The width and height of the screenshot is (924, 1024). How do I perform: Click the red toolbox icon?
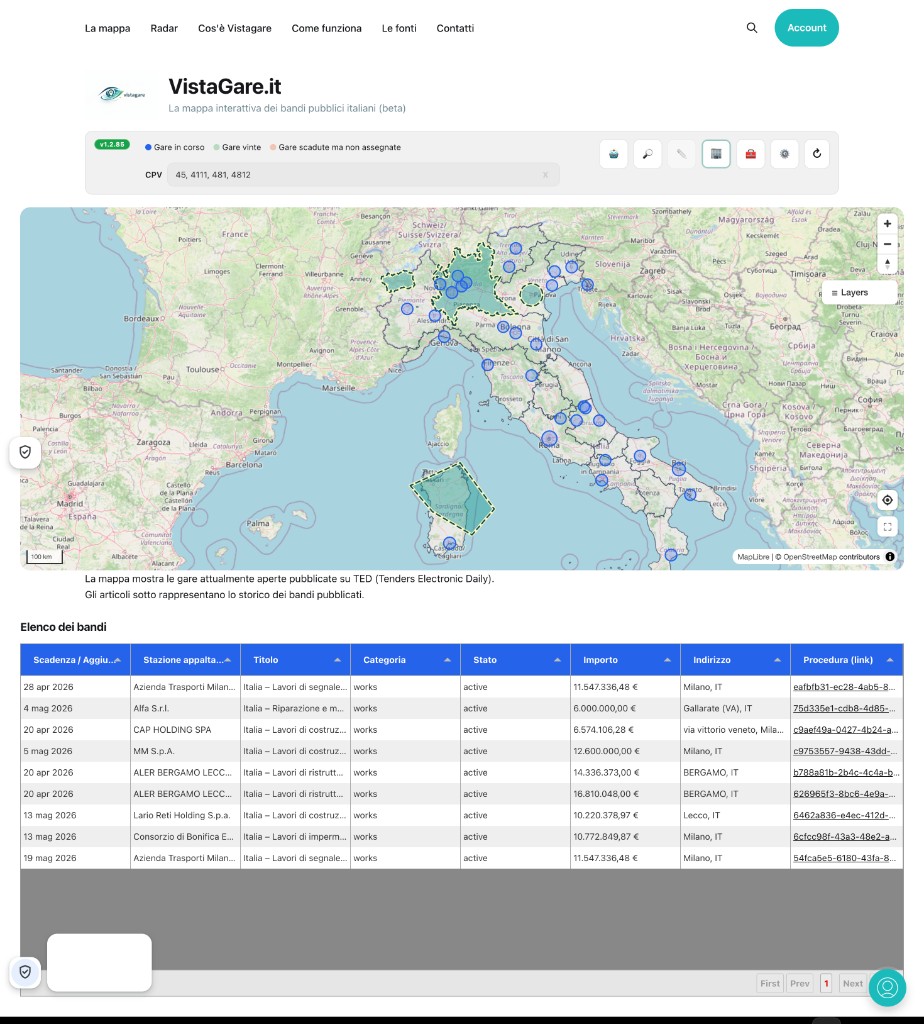[750, 154]
